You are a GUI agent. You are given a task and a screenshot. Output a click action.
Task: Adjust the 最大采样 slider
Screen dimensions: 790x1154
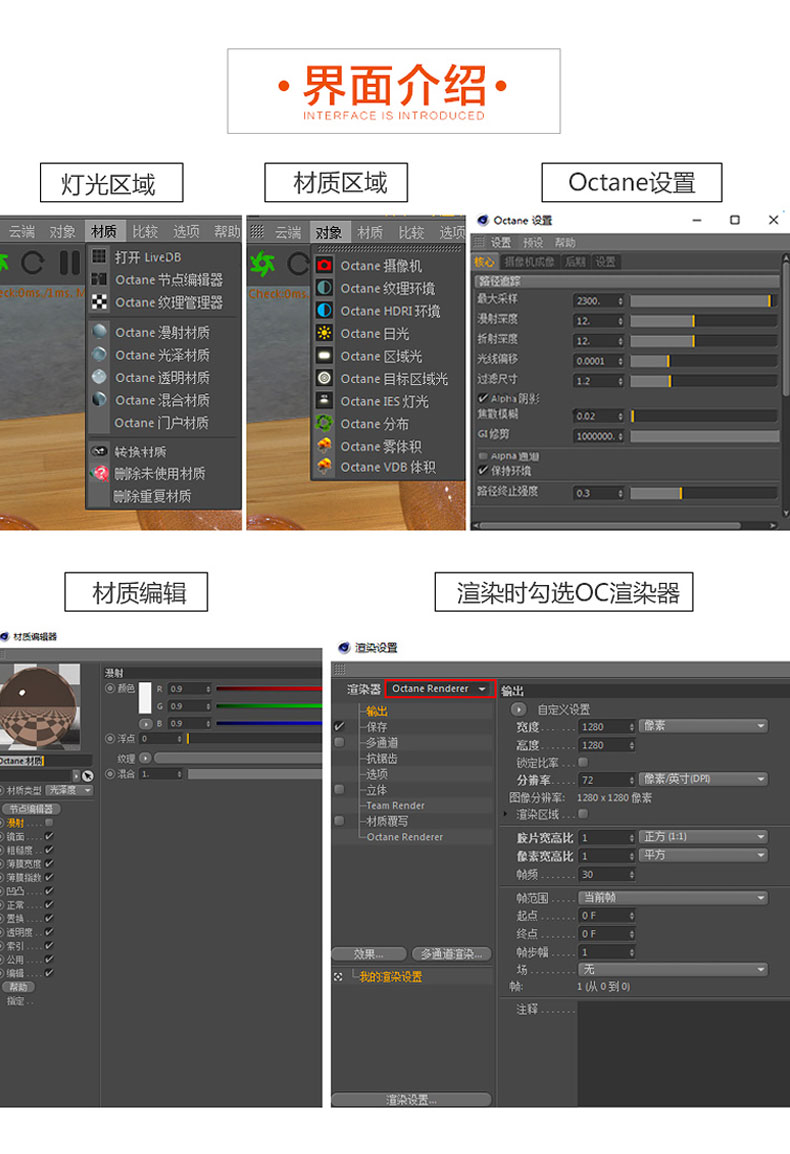point(704,300)
